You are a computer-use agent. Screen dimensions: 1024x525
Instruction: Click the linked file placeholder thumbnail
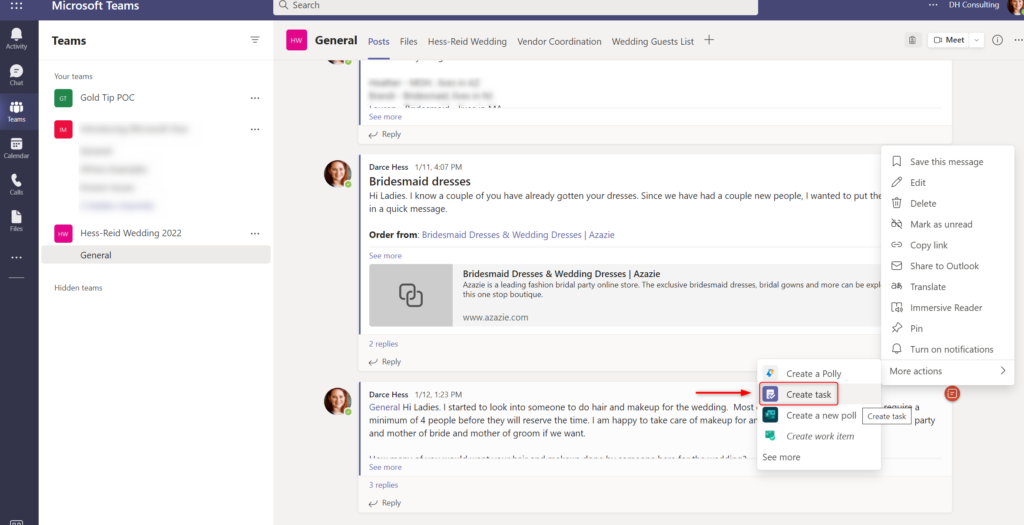pos(411,295)
